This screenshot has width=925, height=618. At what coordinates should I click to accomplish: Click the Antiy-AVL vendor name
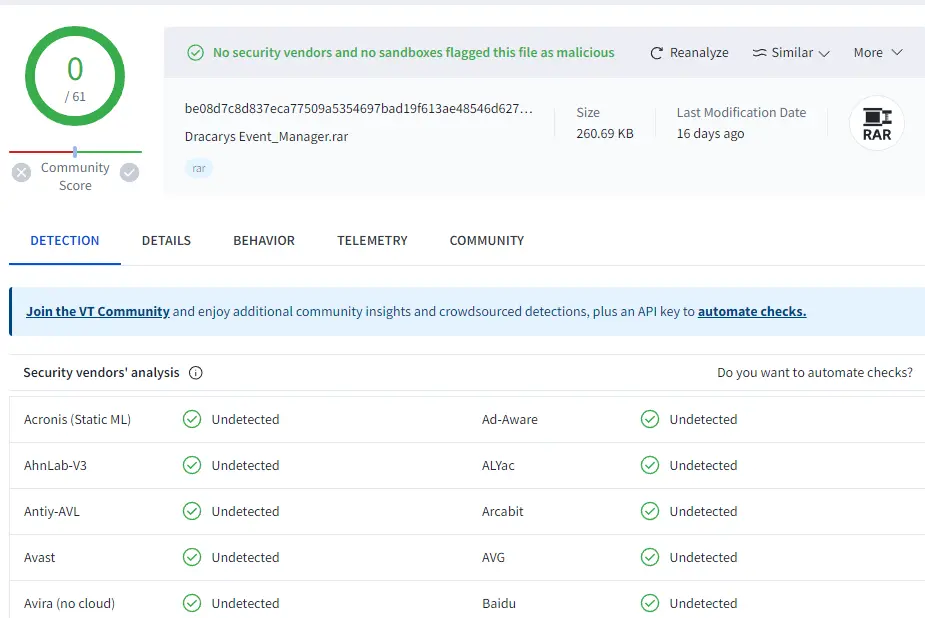coord(52,512)
